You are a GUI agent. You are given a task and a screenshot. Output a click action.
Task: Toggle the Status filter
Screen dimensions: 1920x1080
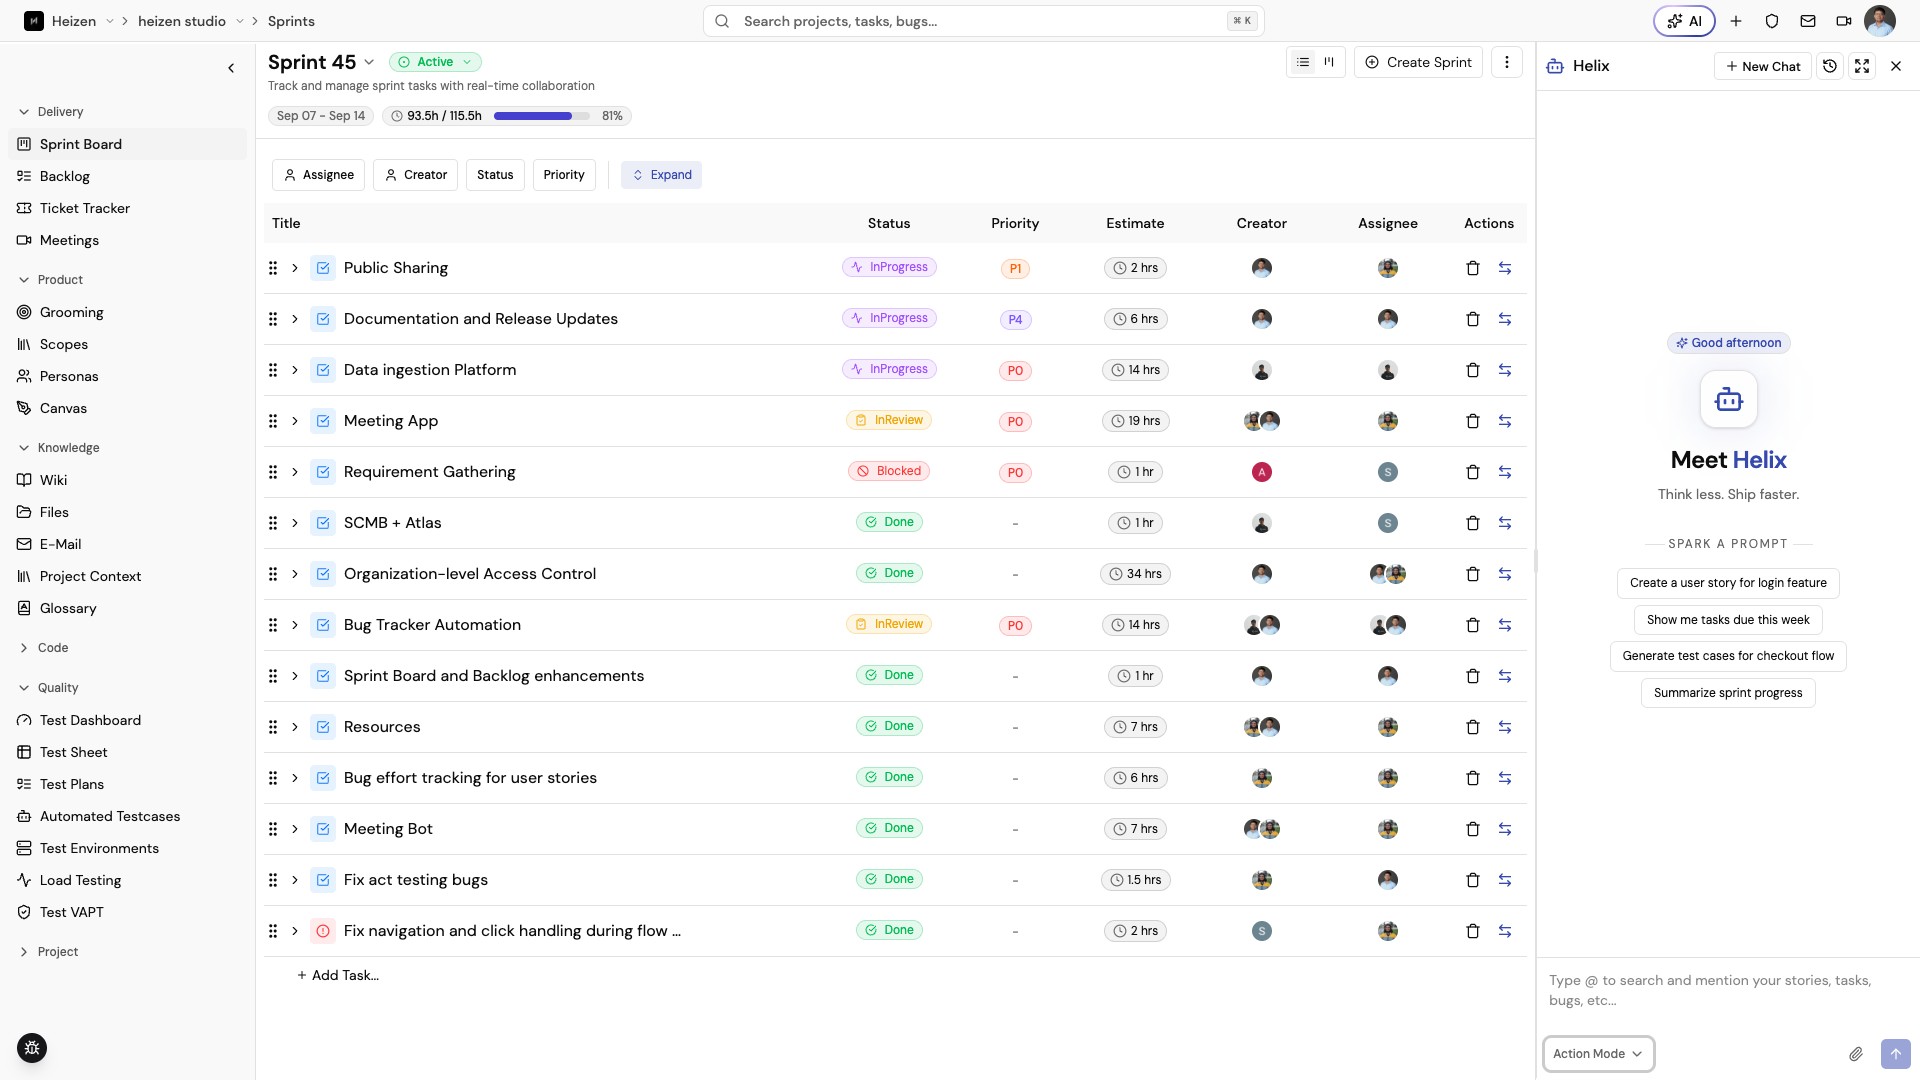tap(495, 175)
